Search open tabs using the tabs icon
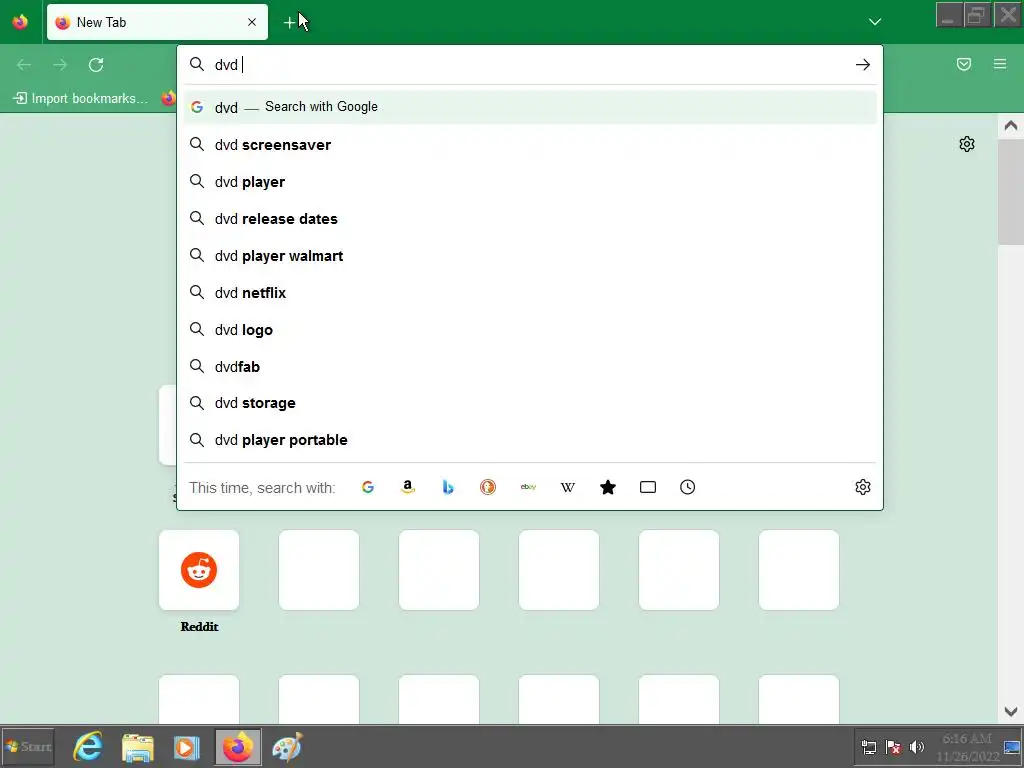Image resolution: width=1024 pixels, height=768 pixels. click(x=648, y=487)
